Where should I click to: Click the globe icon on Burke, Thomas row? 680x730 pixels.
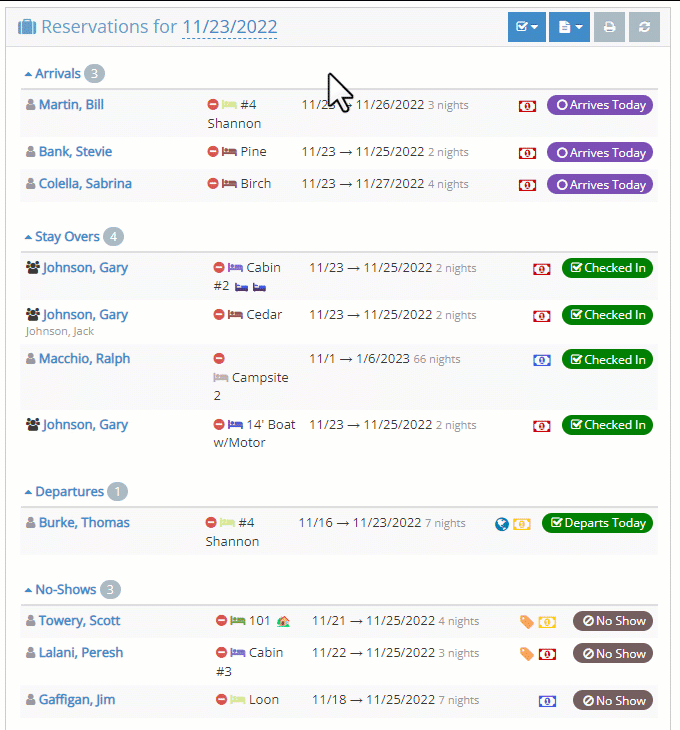point(502,523)
